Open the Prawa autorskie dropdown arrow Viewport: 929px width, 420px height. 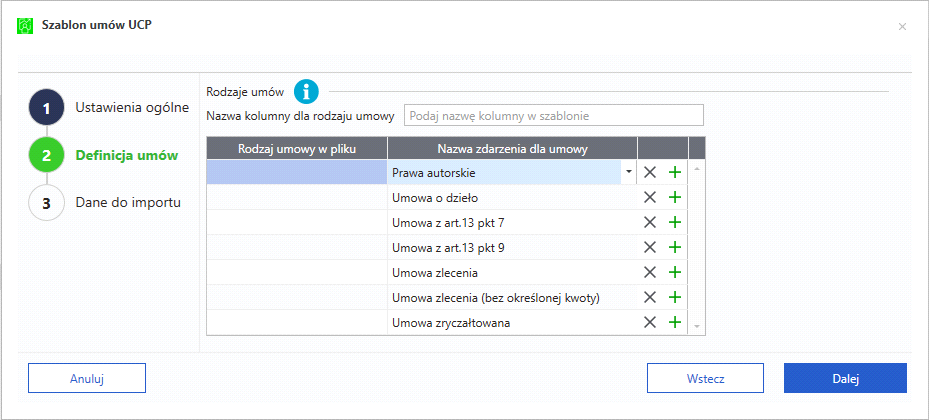pyautogui.click(x=628, y=172)
